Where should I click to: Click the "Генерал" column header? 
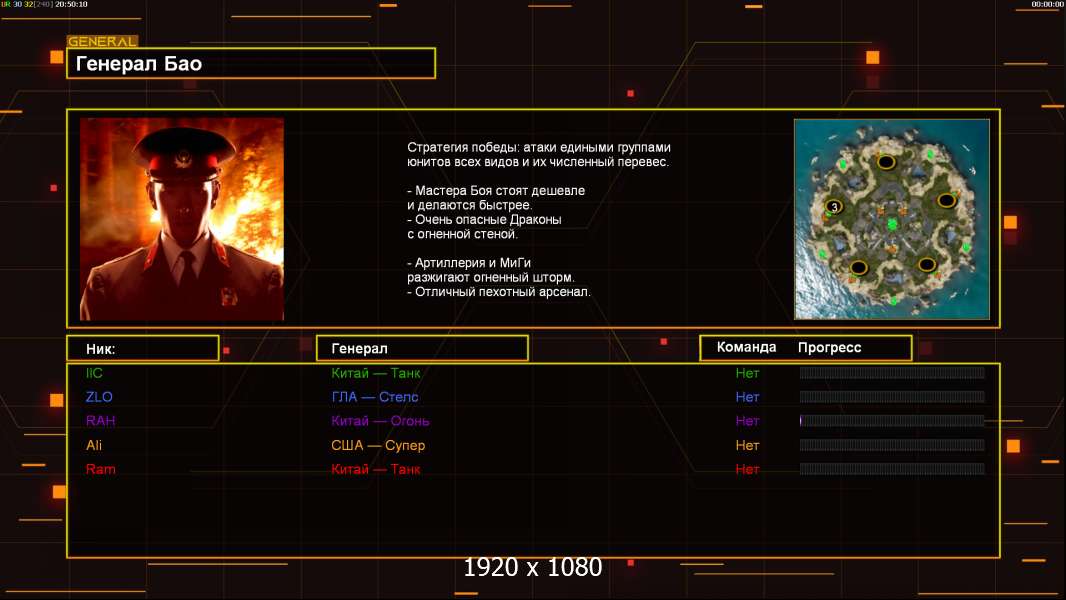click(421, 348)
